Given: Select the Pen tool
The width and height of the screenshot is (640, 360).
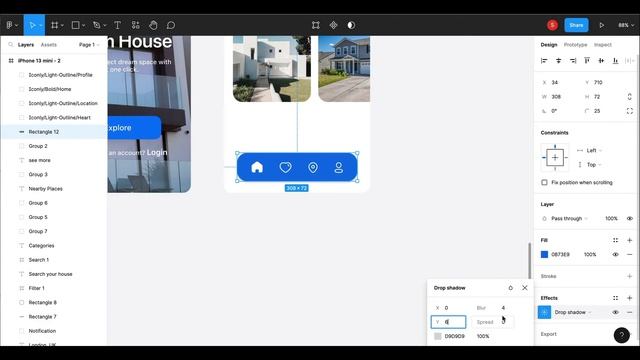Looking at the screenshot, I should (97, 25).
